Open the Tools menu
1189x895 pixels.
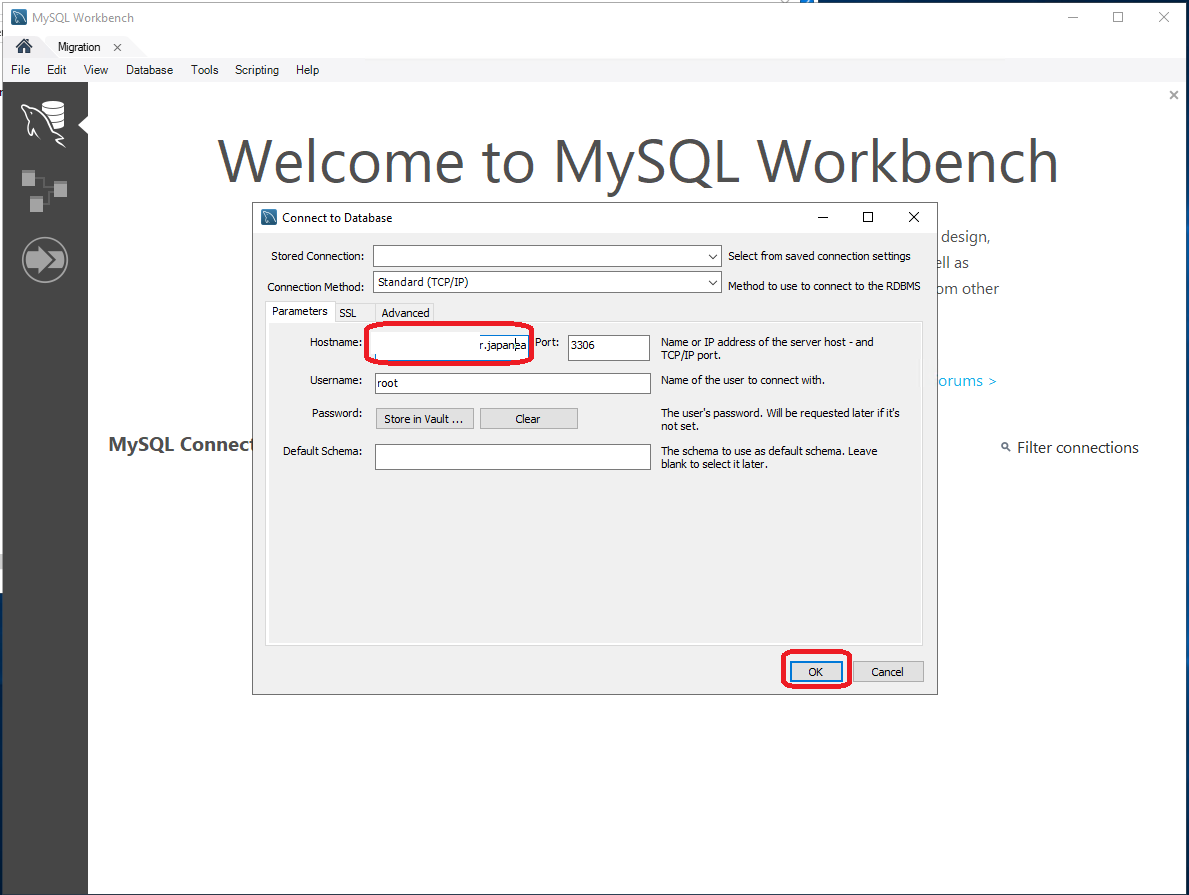(x=205, y=70)
